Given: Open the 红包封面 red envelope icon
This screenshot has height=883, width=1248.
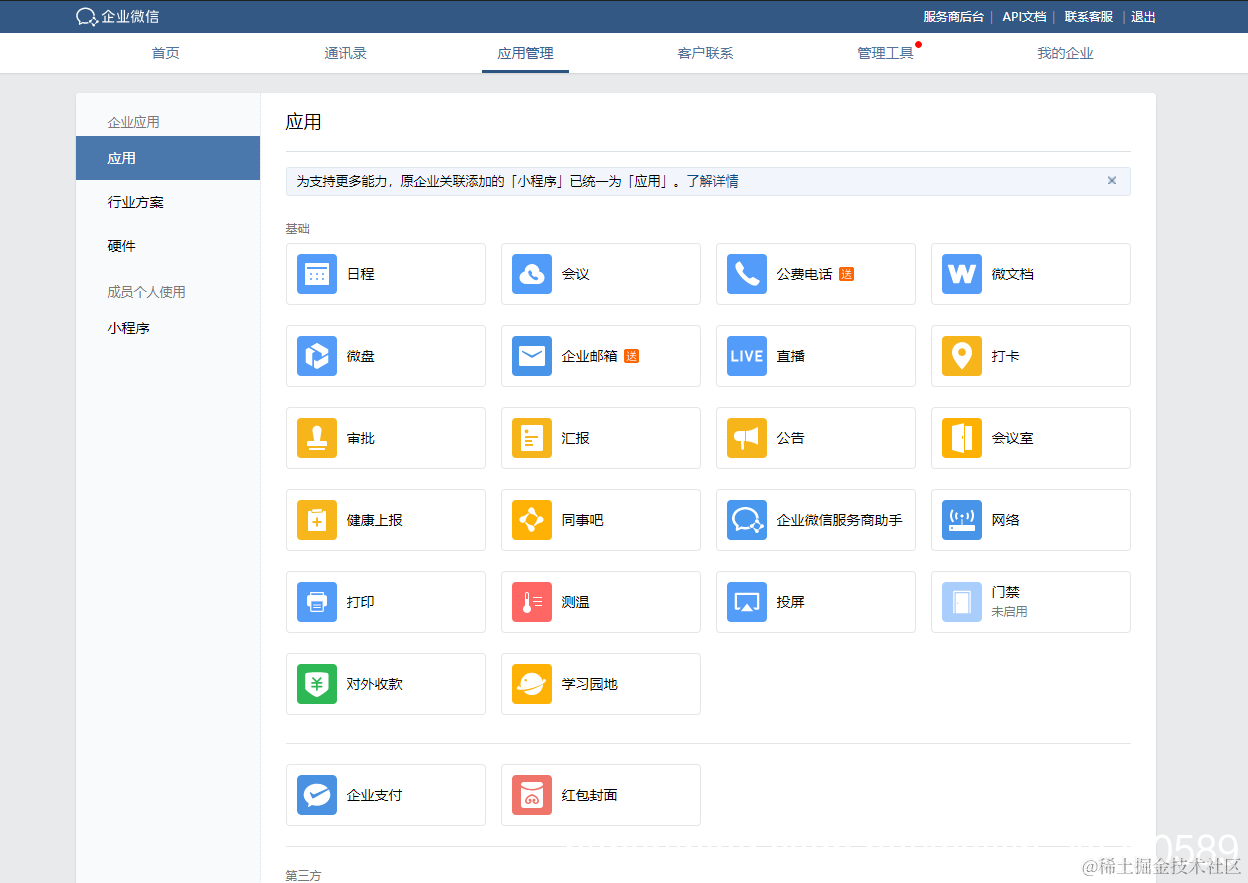Looking at the screenshot, I should [532, 795].
